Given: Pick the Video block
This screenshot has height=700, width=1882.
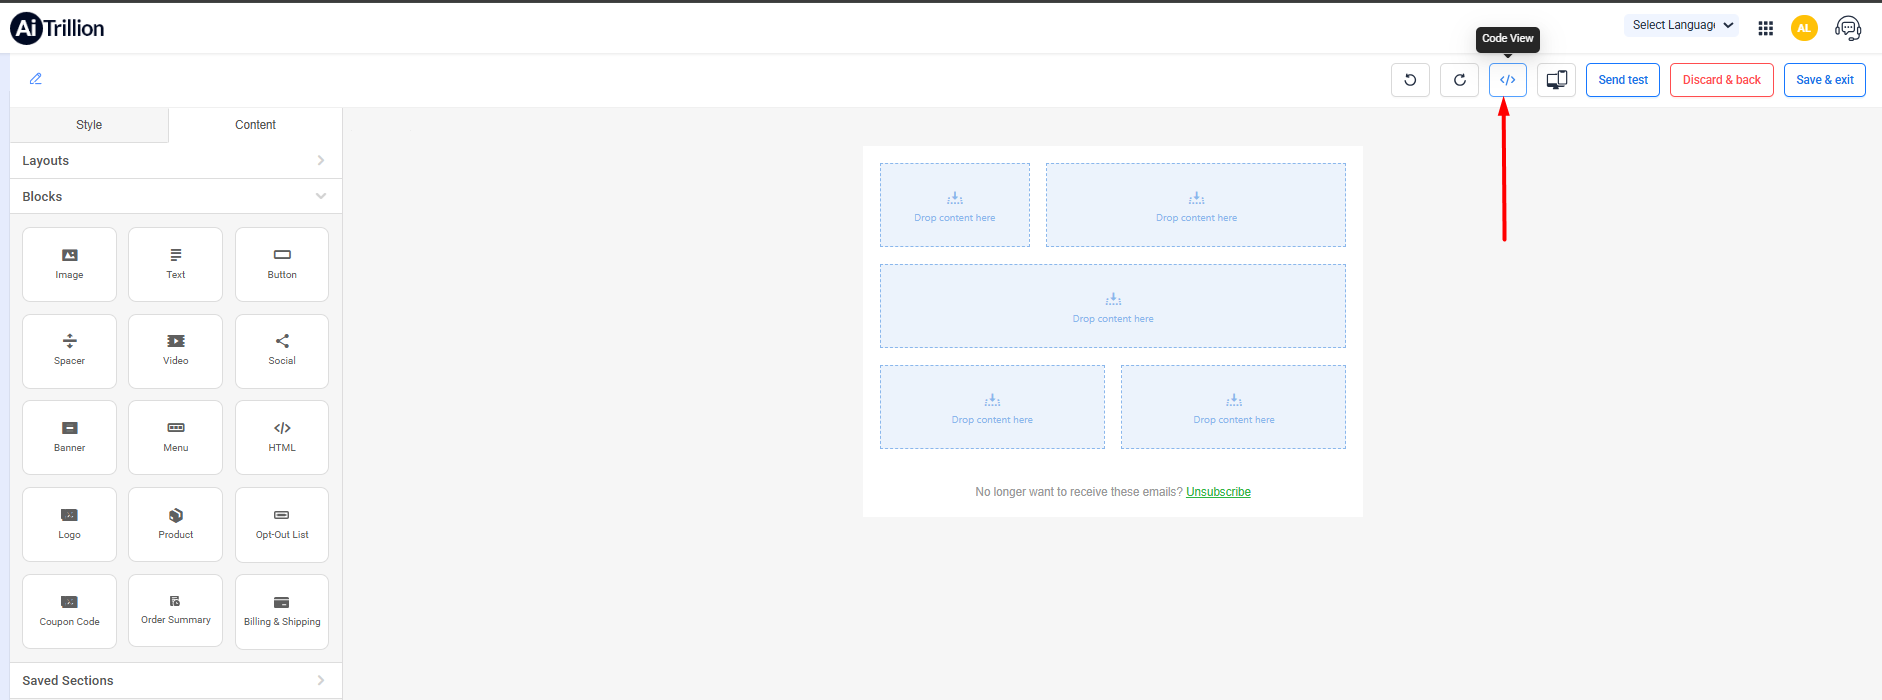Looking at the screenshot, I should 175,350.
